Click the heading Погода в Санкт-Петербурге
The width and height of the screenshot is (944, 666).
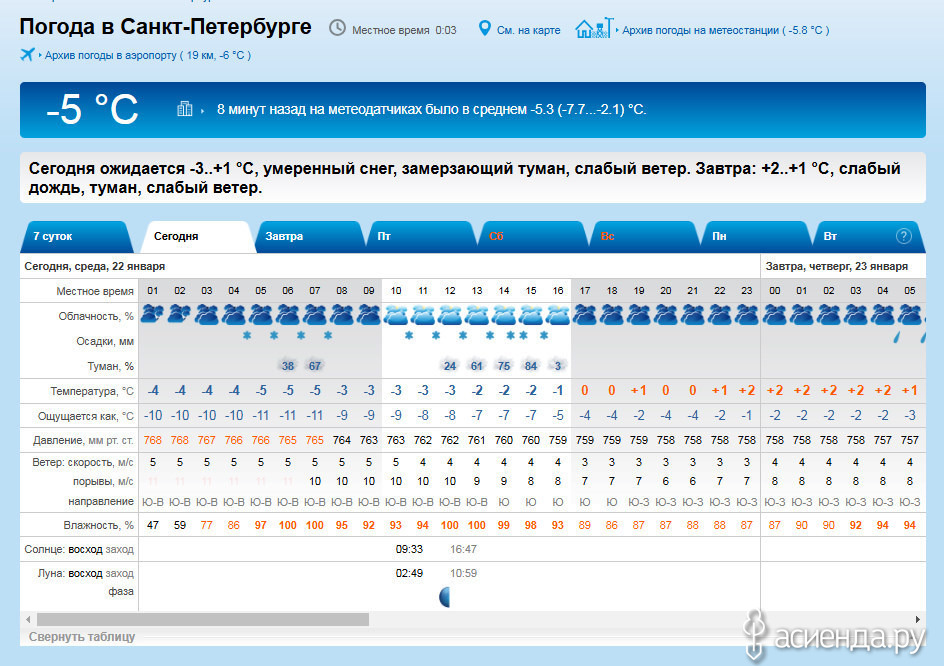tap(166, 27)
